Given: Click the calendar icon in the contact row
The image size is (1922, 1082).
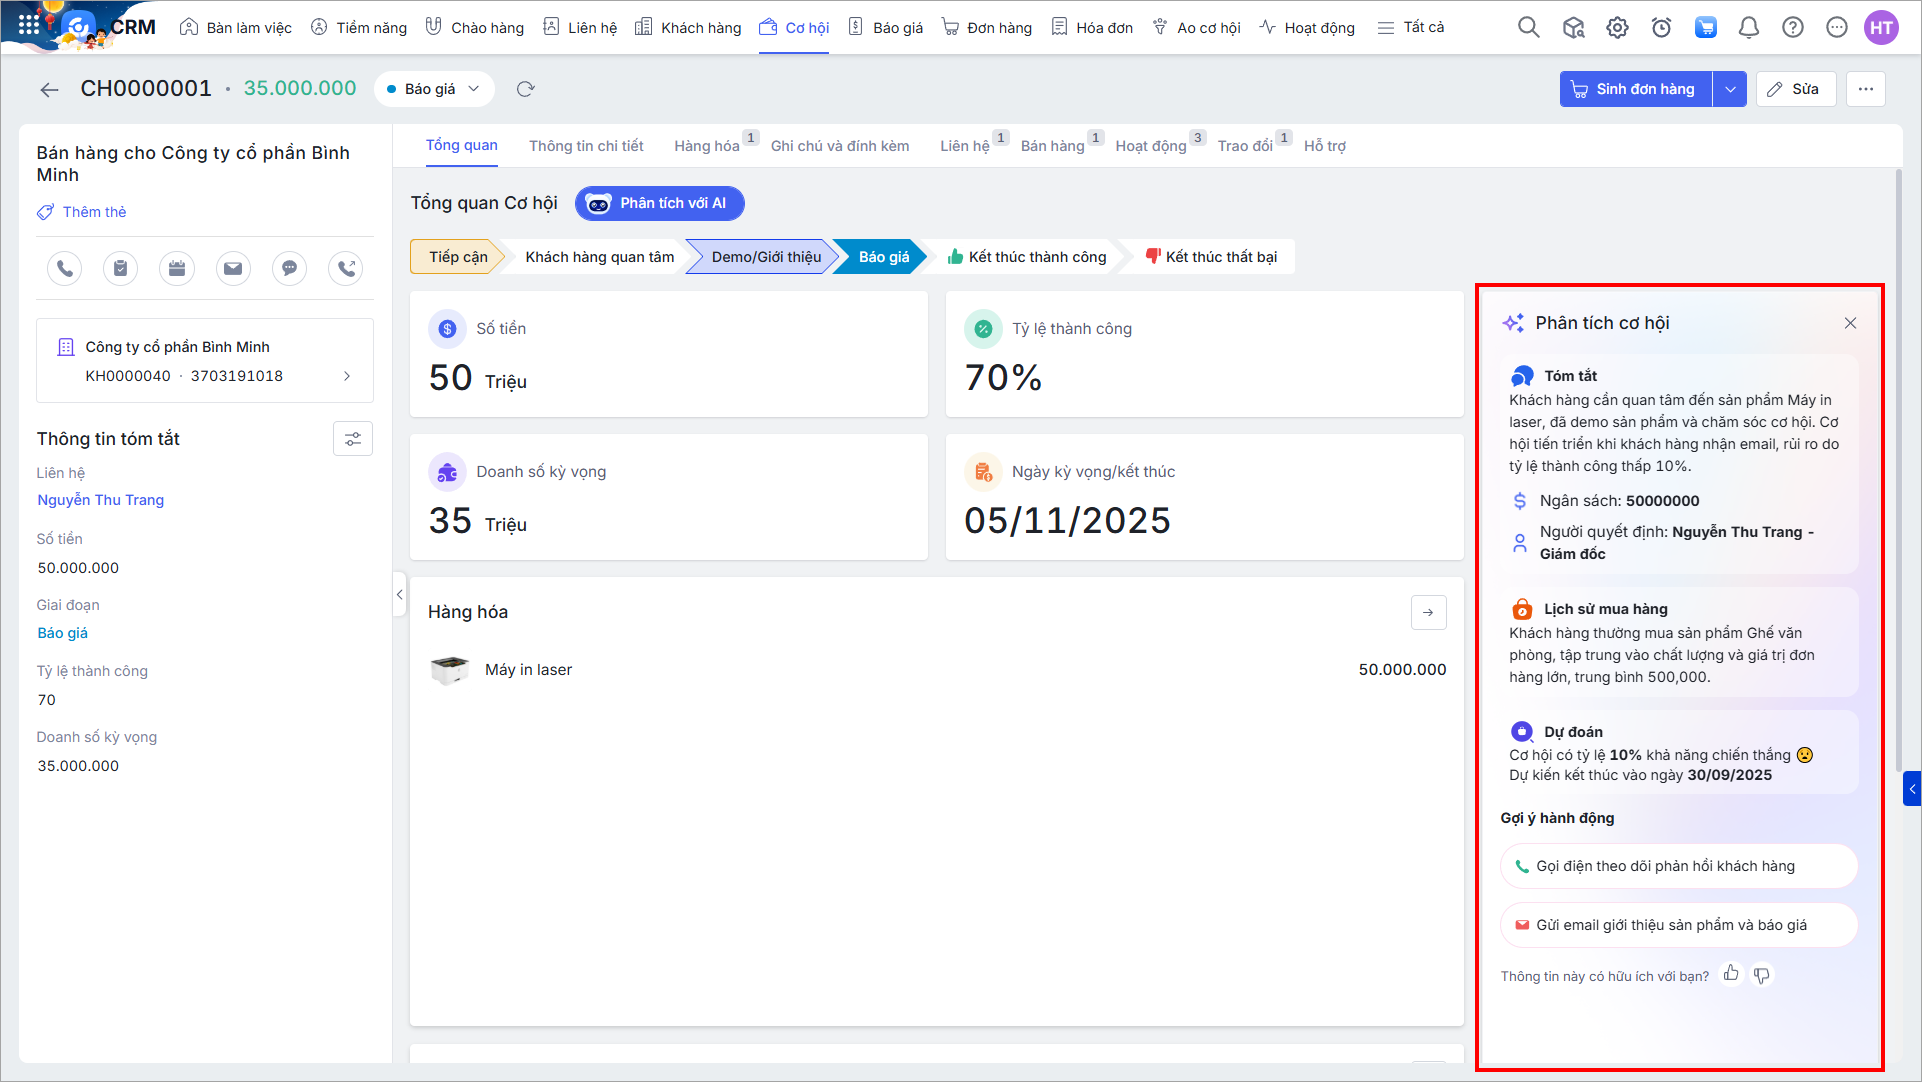Looking at the screenshot, I should pos(177,268).
